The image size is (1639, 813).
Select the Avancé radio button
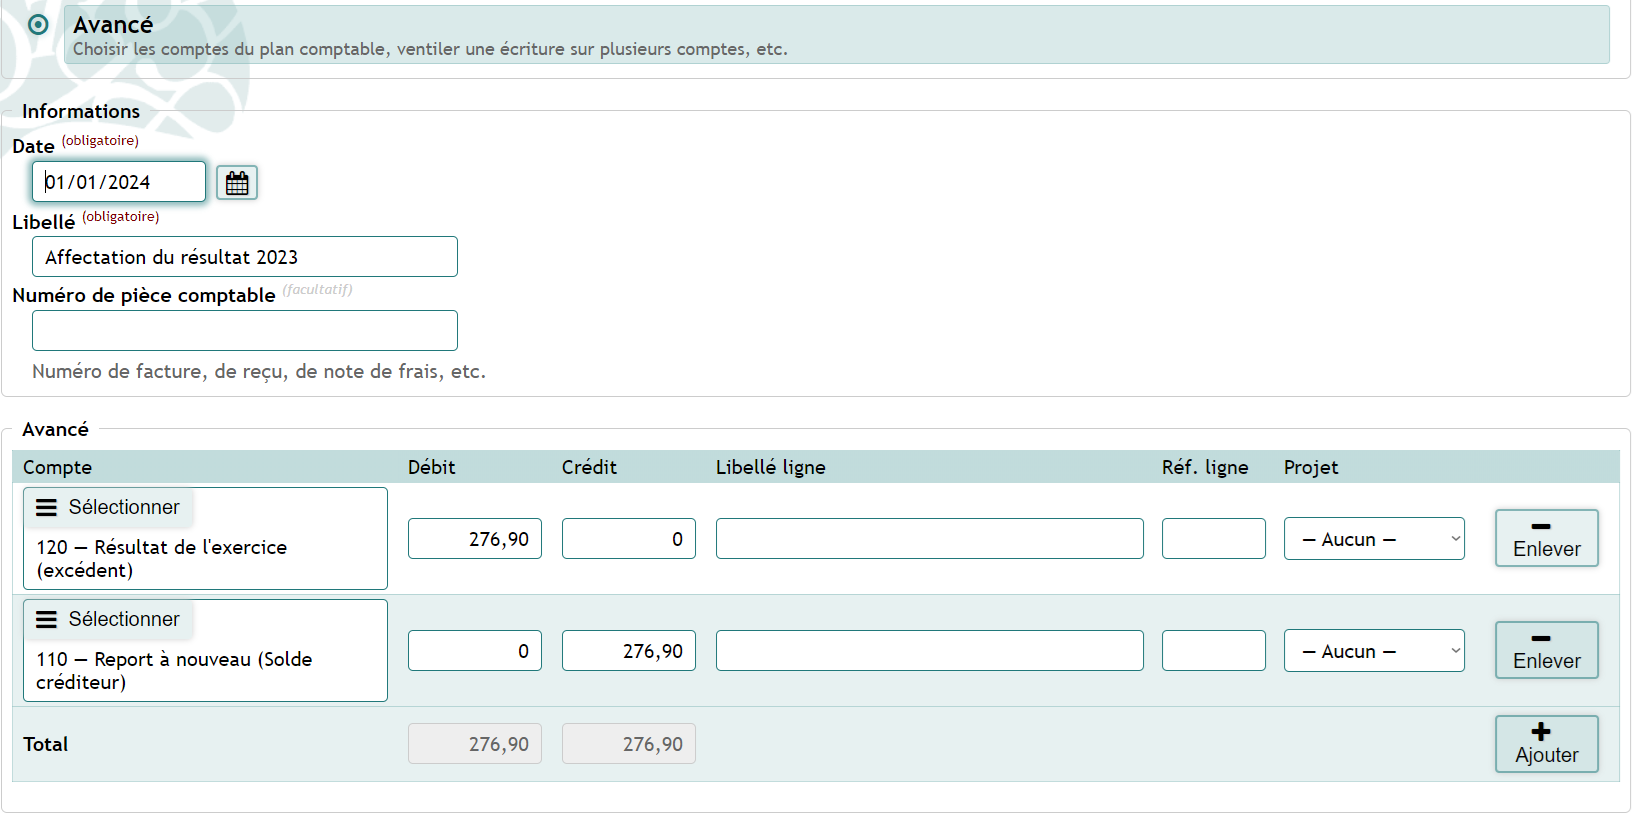pyautogui.click(x=38, y=25)
